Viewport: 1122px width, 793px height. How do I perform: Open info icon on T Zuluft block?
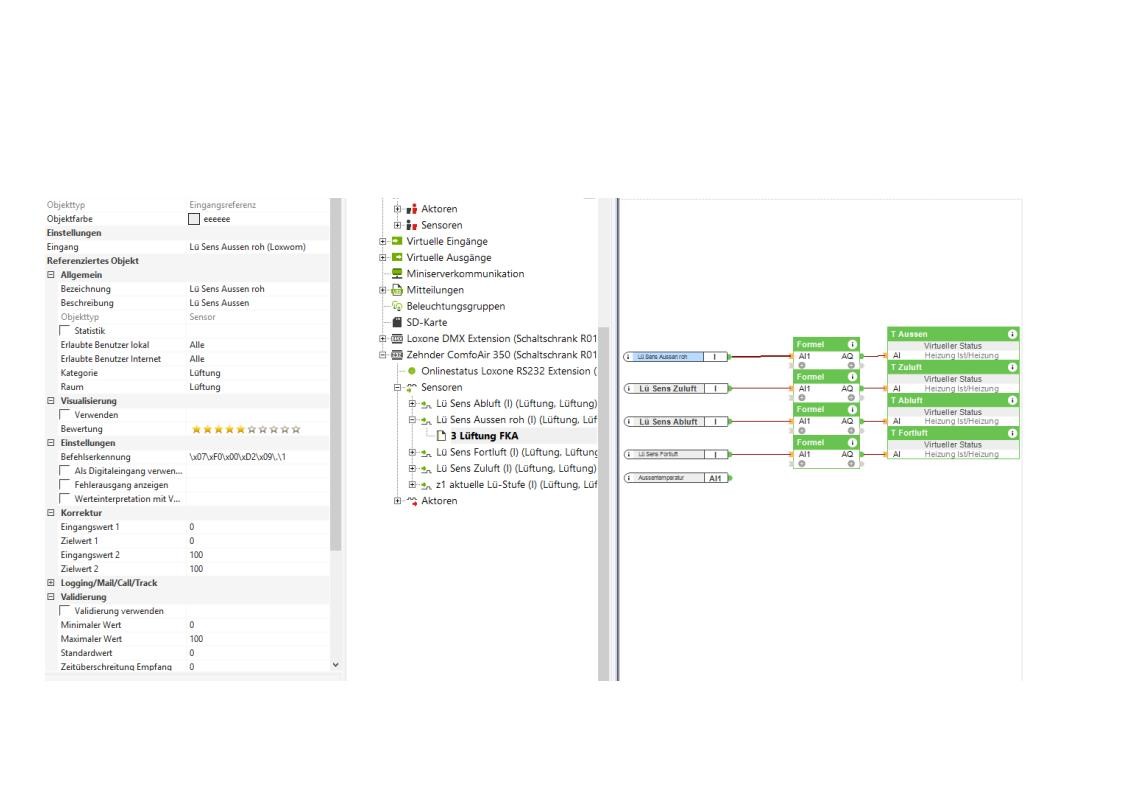(1012, 367)
